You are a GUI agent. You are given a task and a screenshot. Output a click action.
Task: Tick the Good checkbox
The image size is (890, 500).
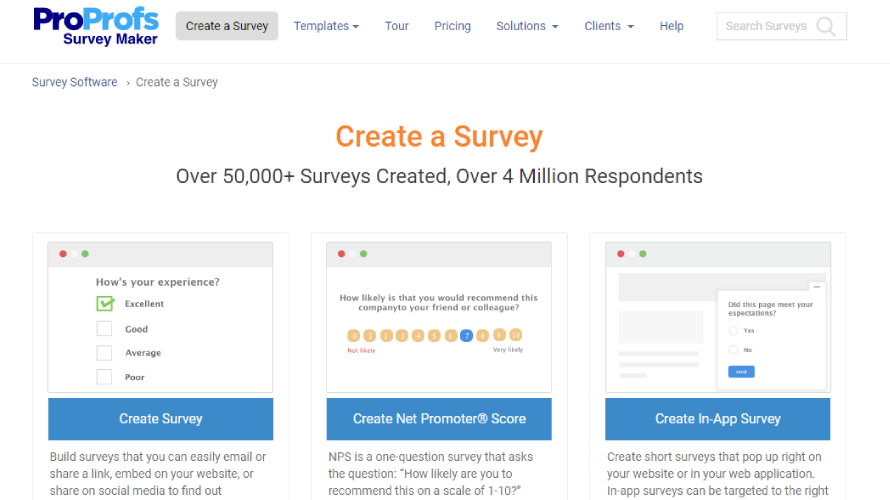pyautogui.click(x=104, y=329)
